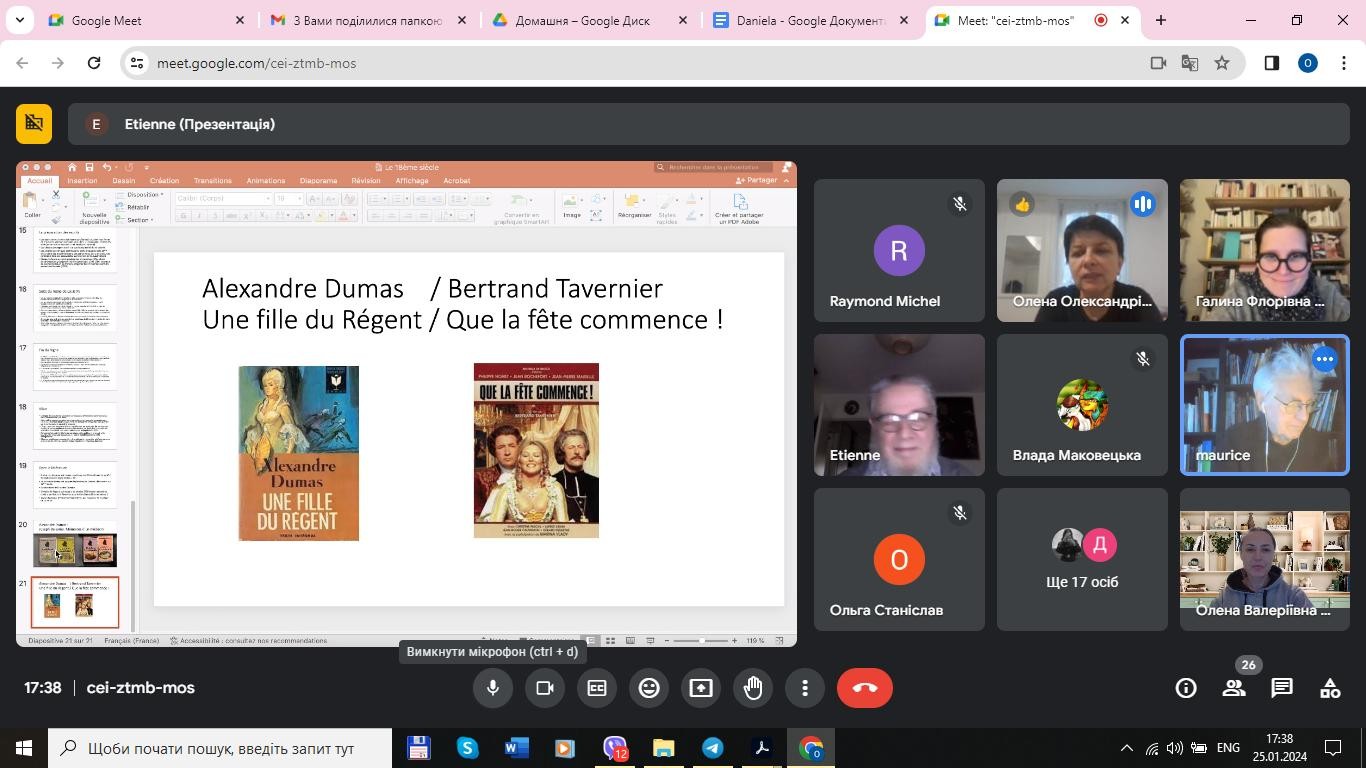Click the raise hand icon
This screenshot has width=1366, height=768.
[753, 688]
